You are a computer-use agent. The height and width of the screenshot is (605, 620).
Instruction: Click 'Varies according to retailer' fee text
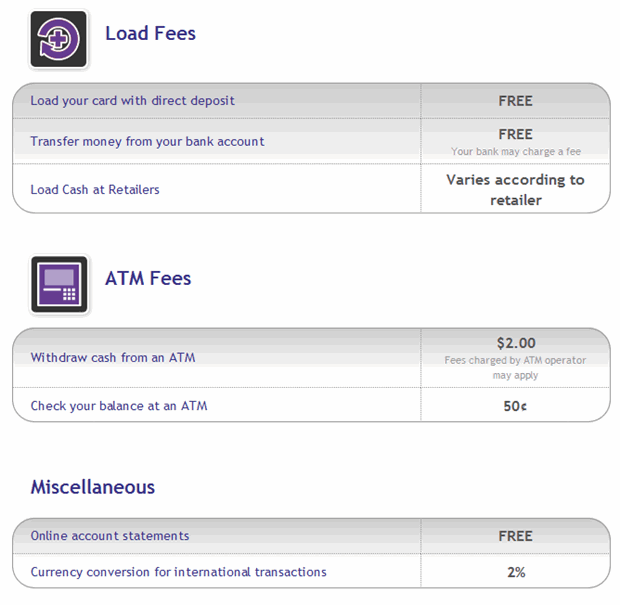516,190
